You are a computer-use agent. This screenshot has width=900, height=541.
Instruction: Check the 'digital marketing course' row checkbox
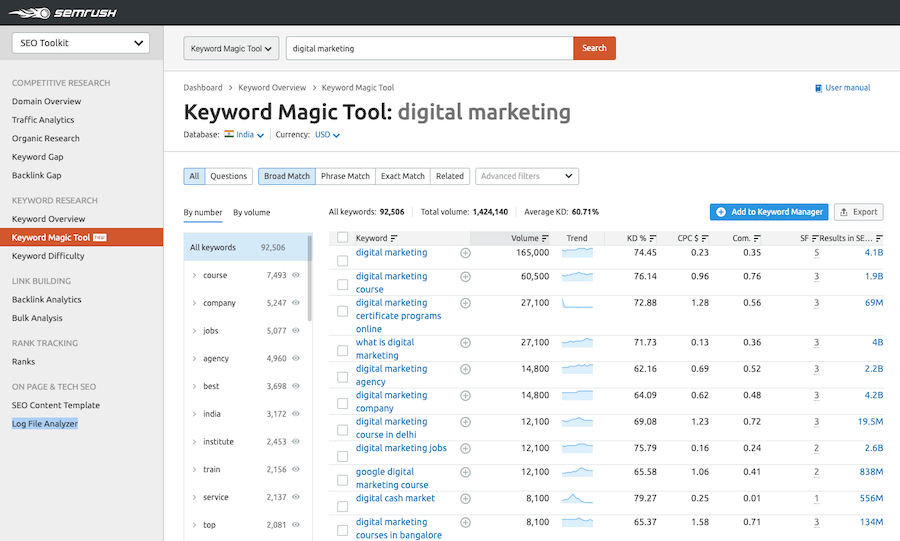pos(343,285)
